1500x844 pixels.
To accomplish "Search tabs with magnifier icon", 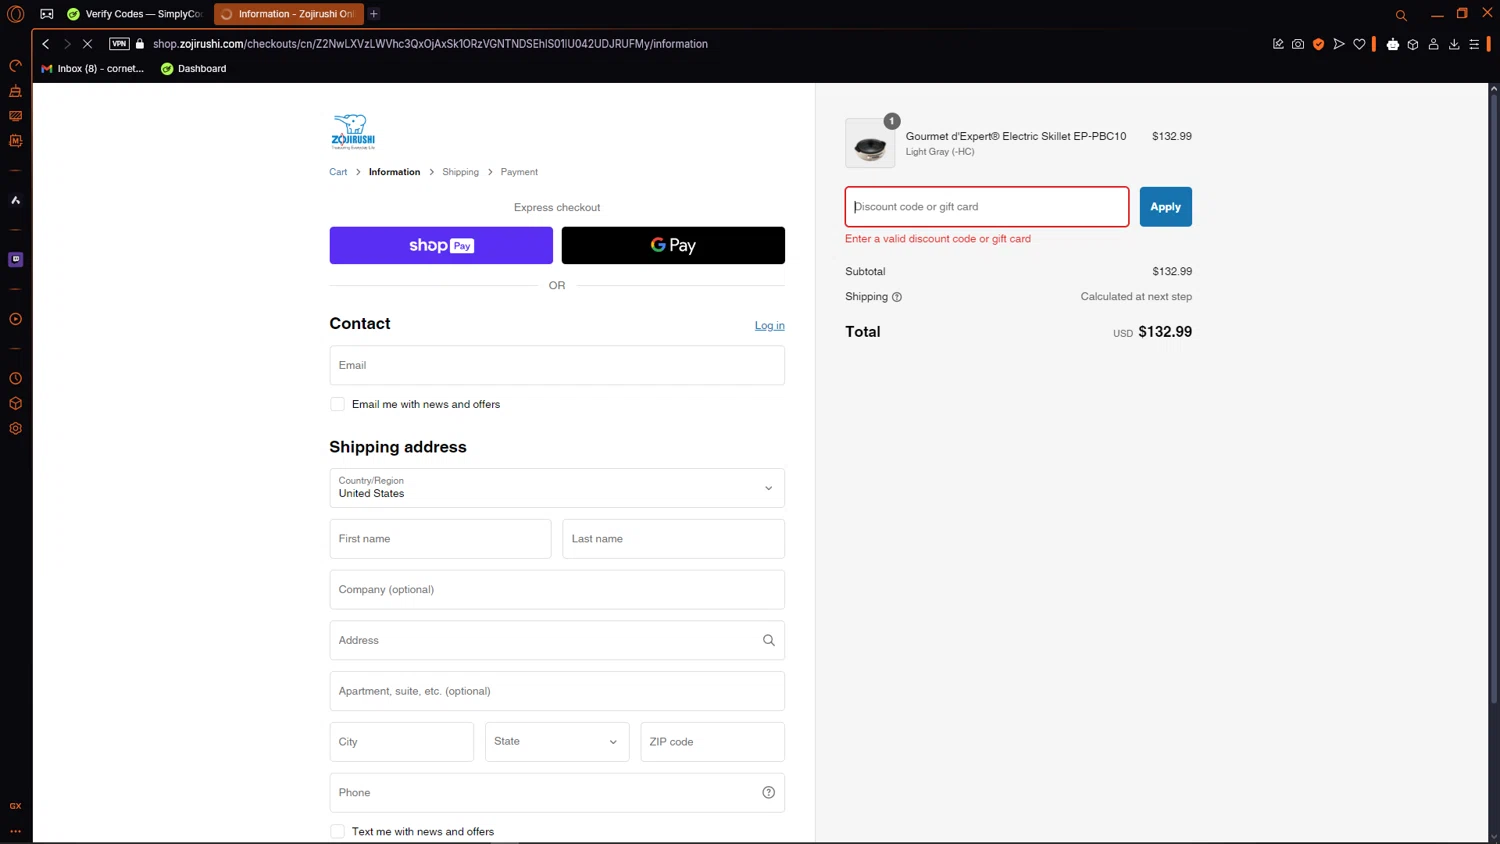I will click(1401, 15).
